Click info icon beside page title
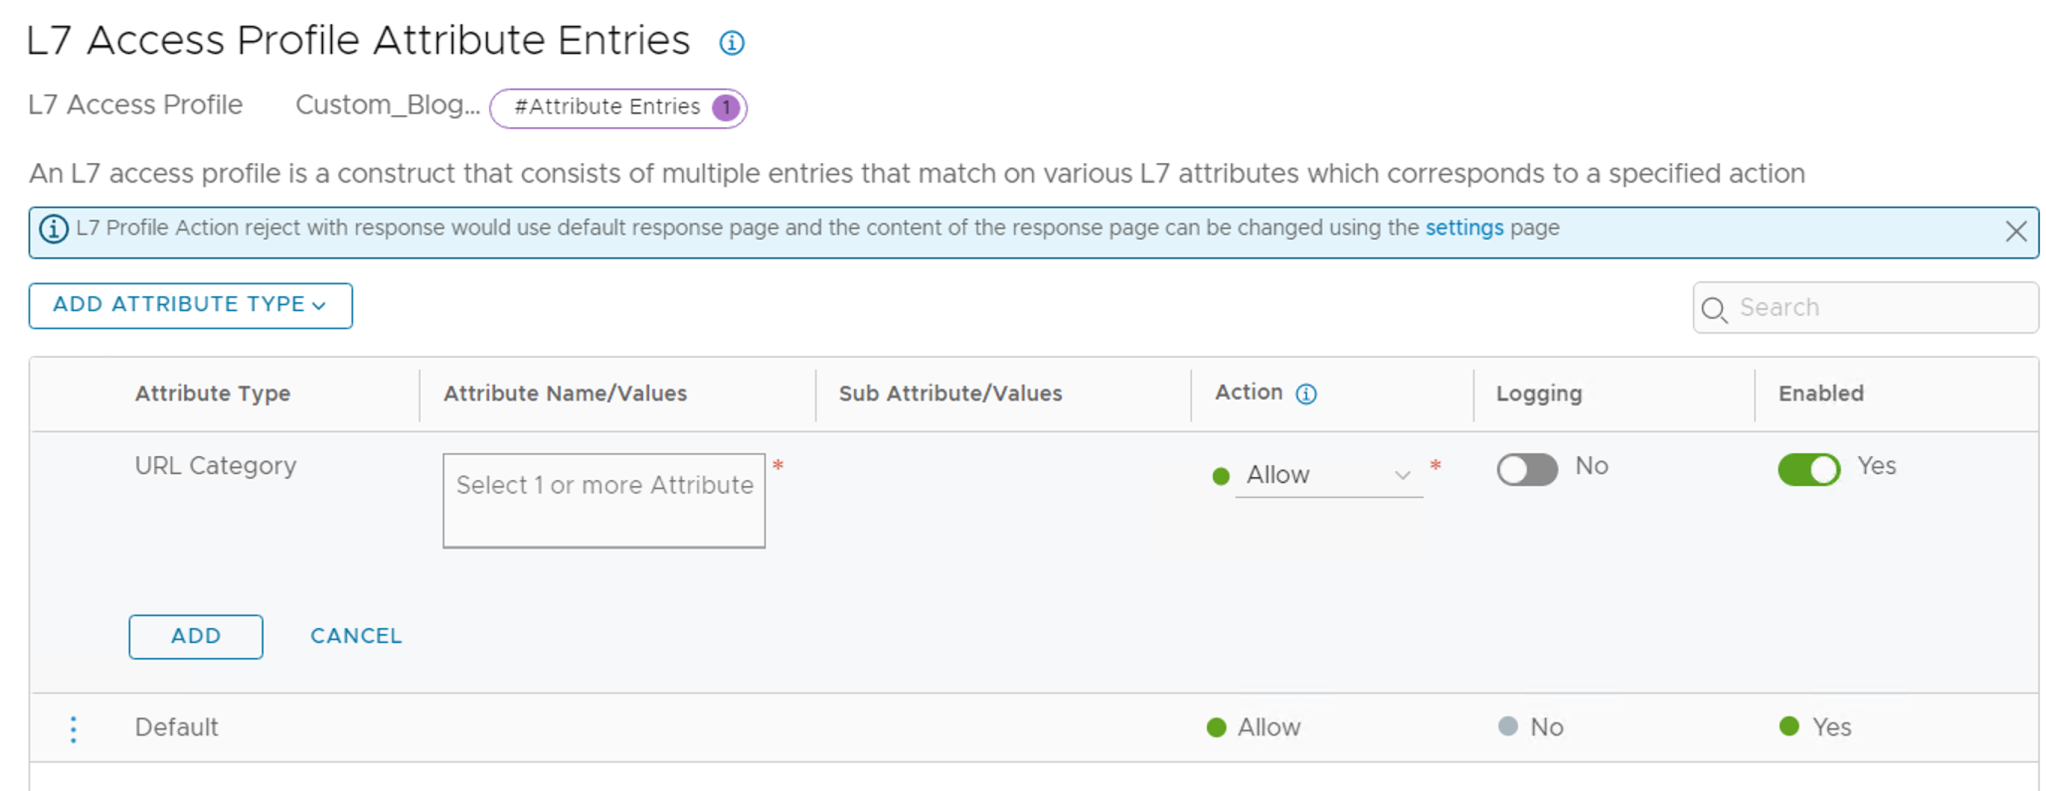Viewport: 2046px width, 791px height. coord(732,43)
